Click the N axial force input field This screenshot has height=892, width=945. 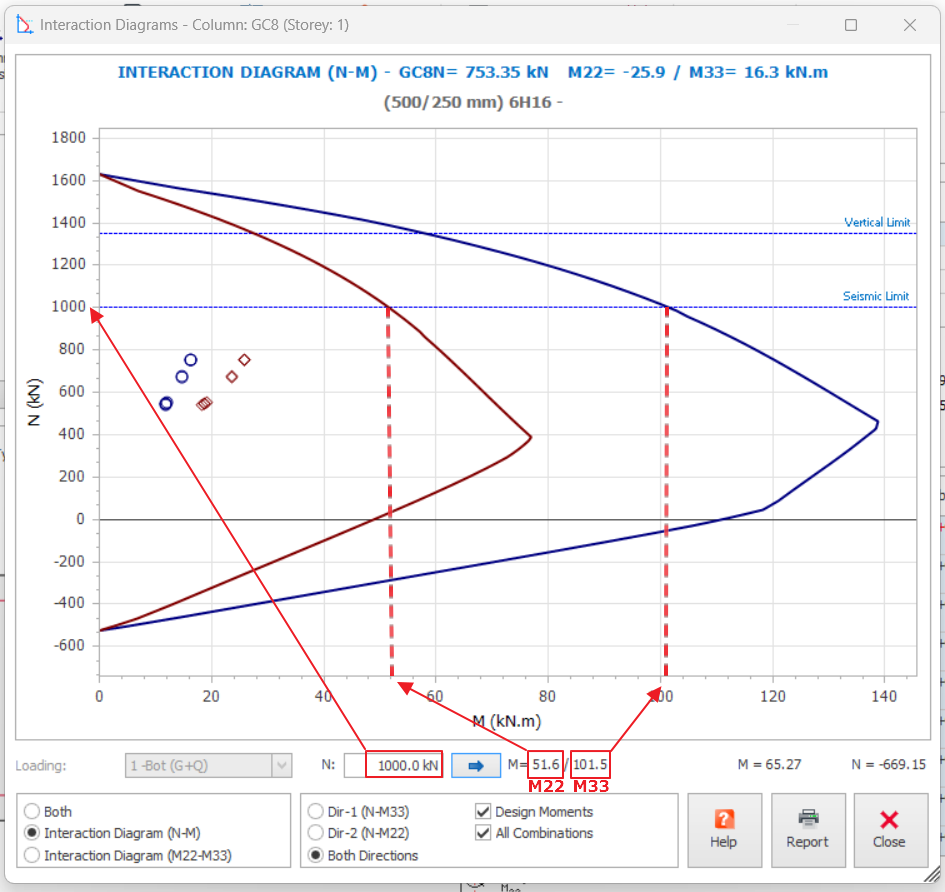pos(393,766)
